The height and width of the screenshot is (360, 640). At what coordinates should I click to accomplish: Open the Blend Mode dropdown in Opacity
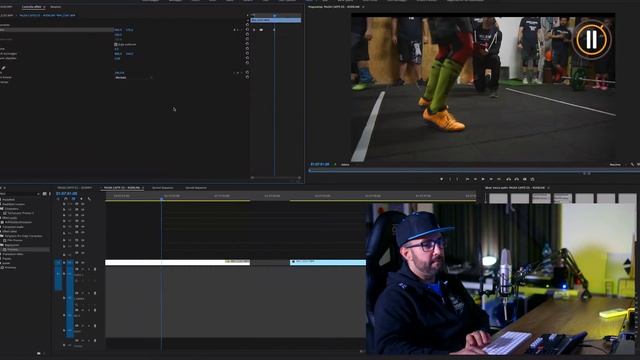[133, 77]
